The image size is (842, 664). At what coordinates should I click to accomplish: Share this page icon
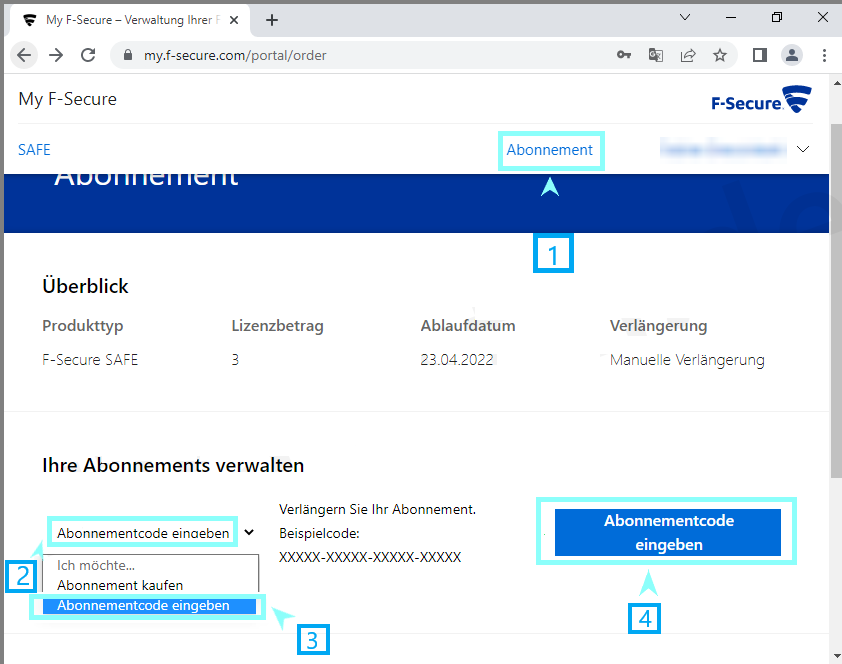coord(688,55)
